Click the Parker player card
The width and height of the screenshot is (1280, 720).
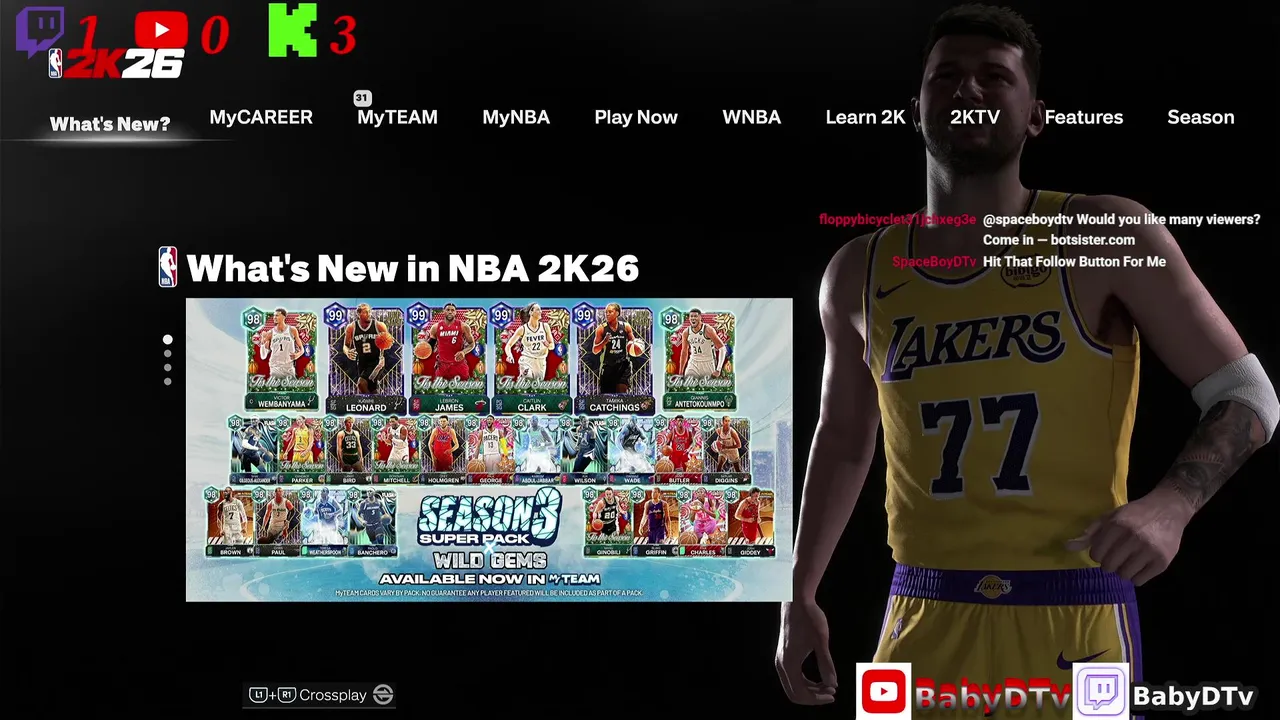[x=302, y=451]
